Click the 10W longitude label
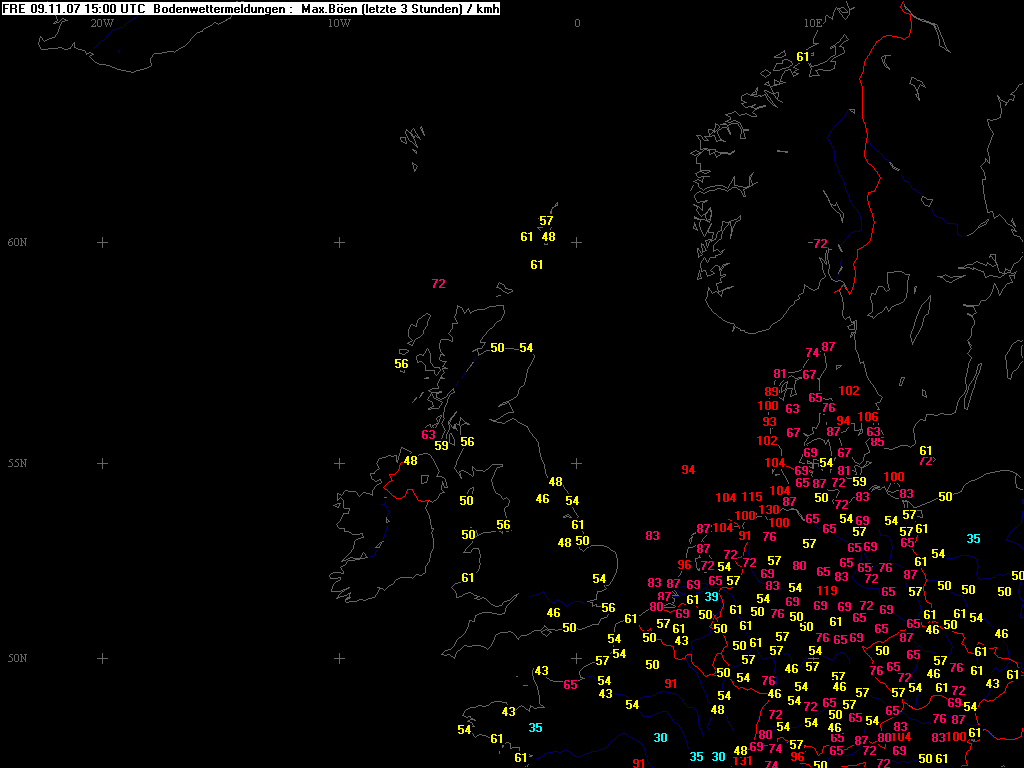 339,23
